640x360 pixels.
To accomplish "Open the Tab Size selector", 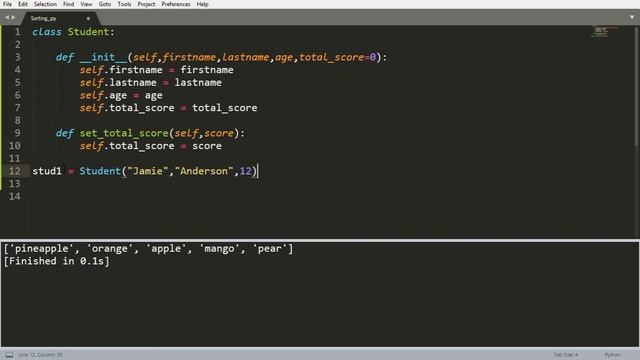I will (566, 355).
